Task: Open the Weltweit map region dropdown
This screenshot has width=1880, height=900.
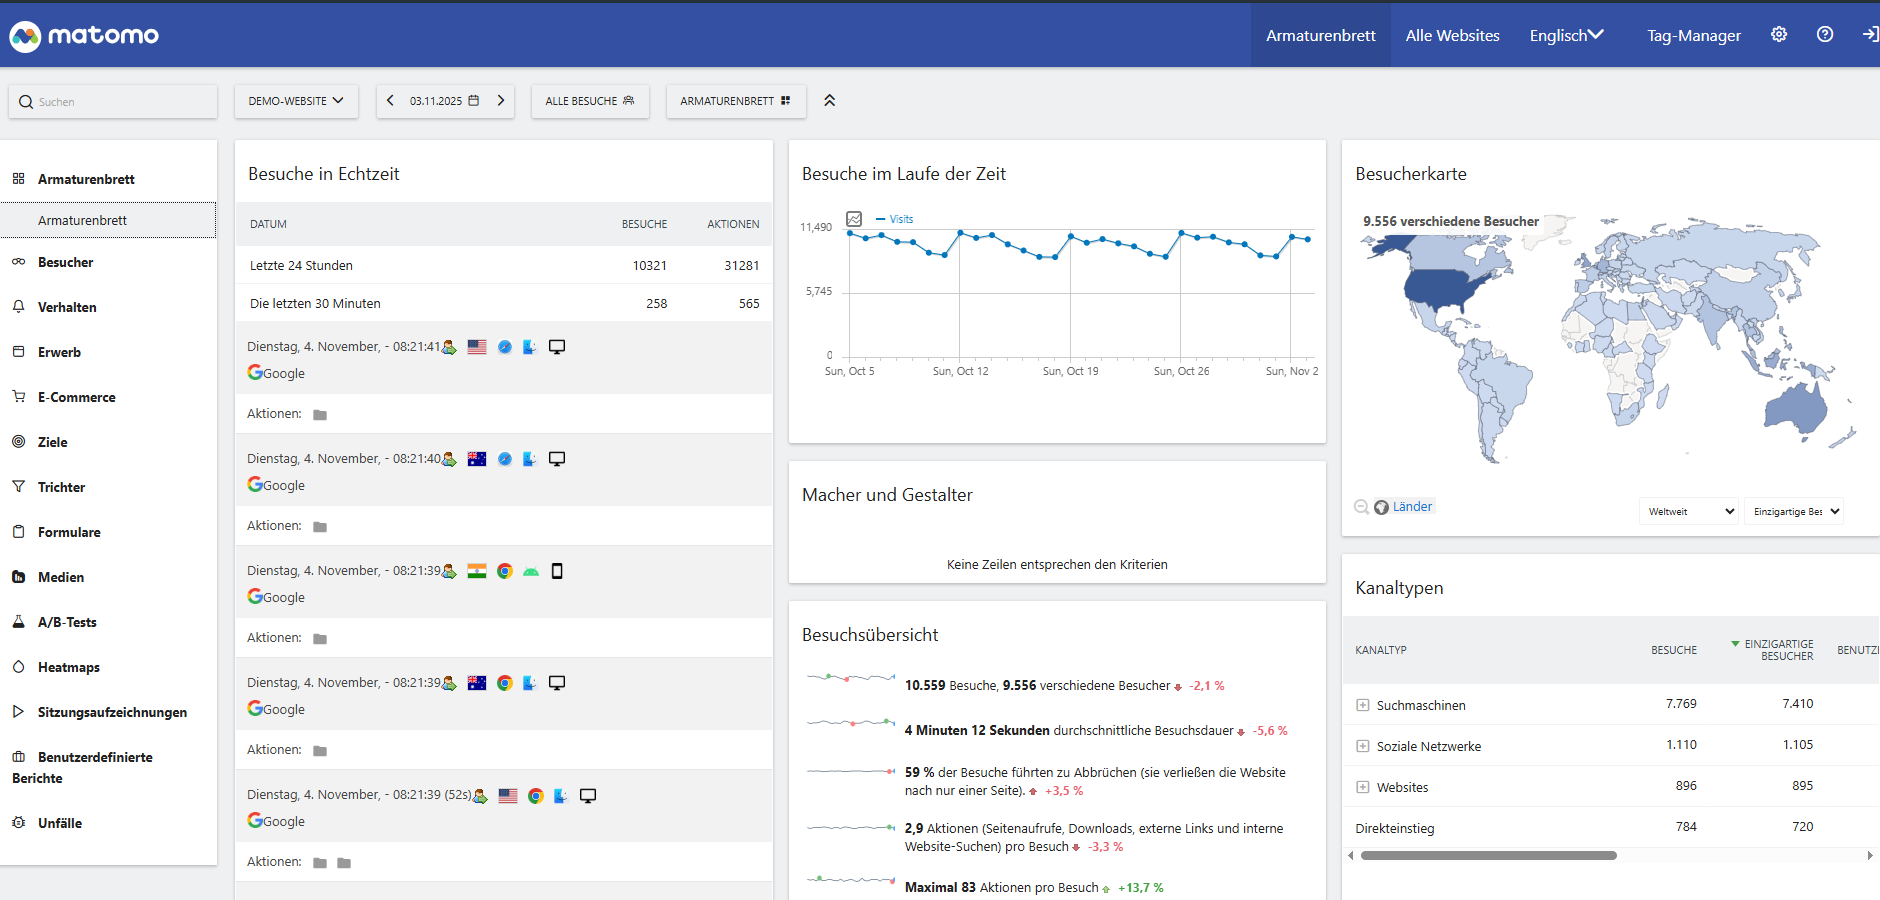Action: click(x=1689, y=511)
